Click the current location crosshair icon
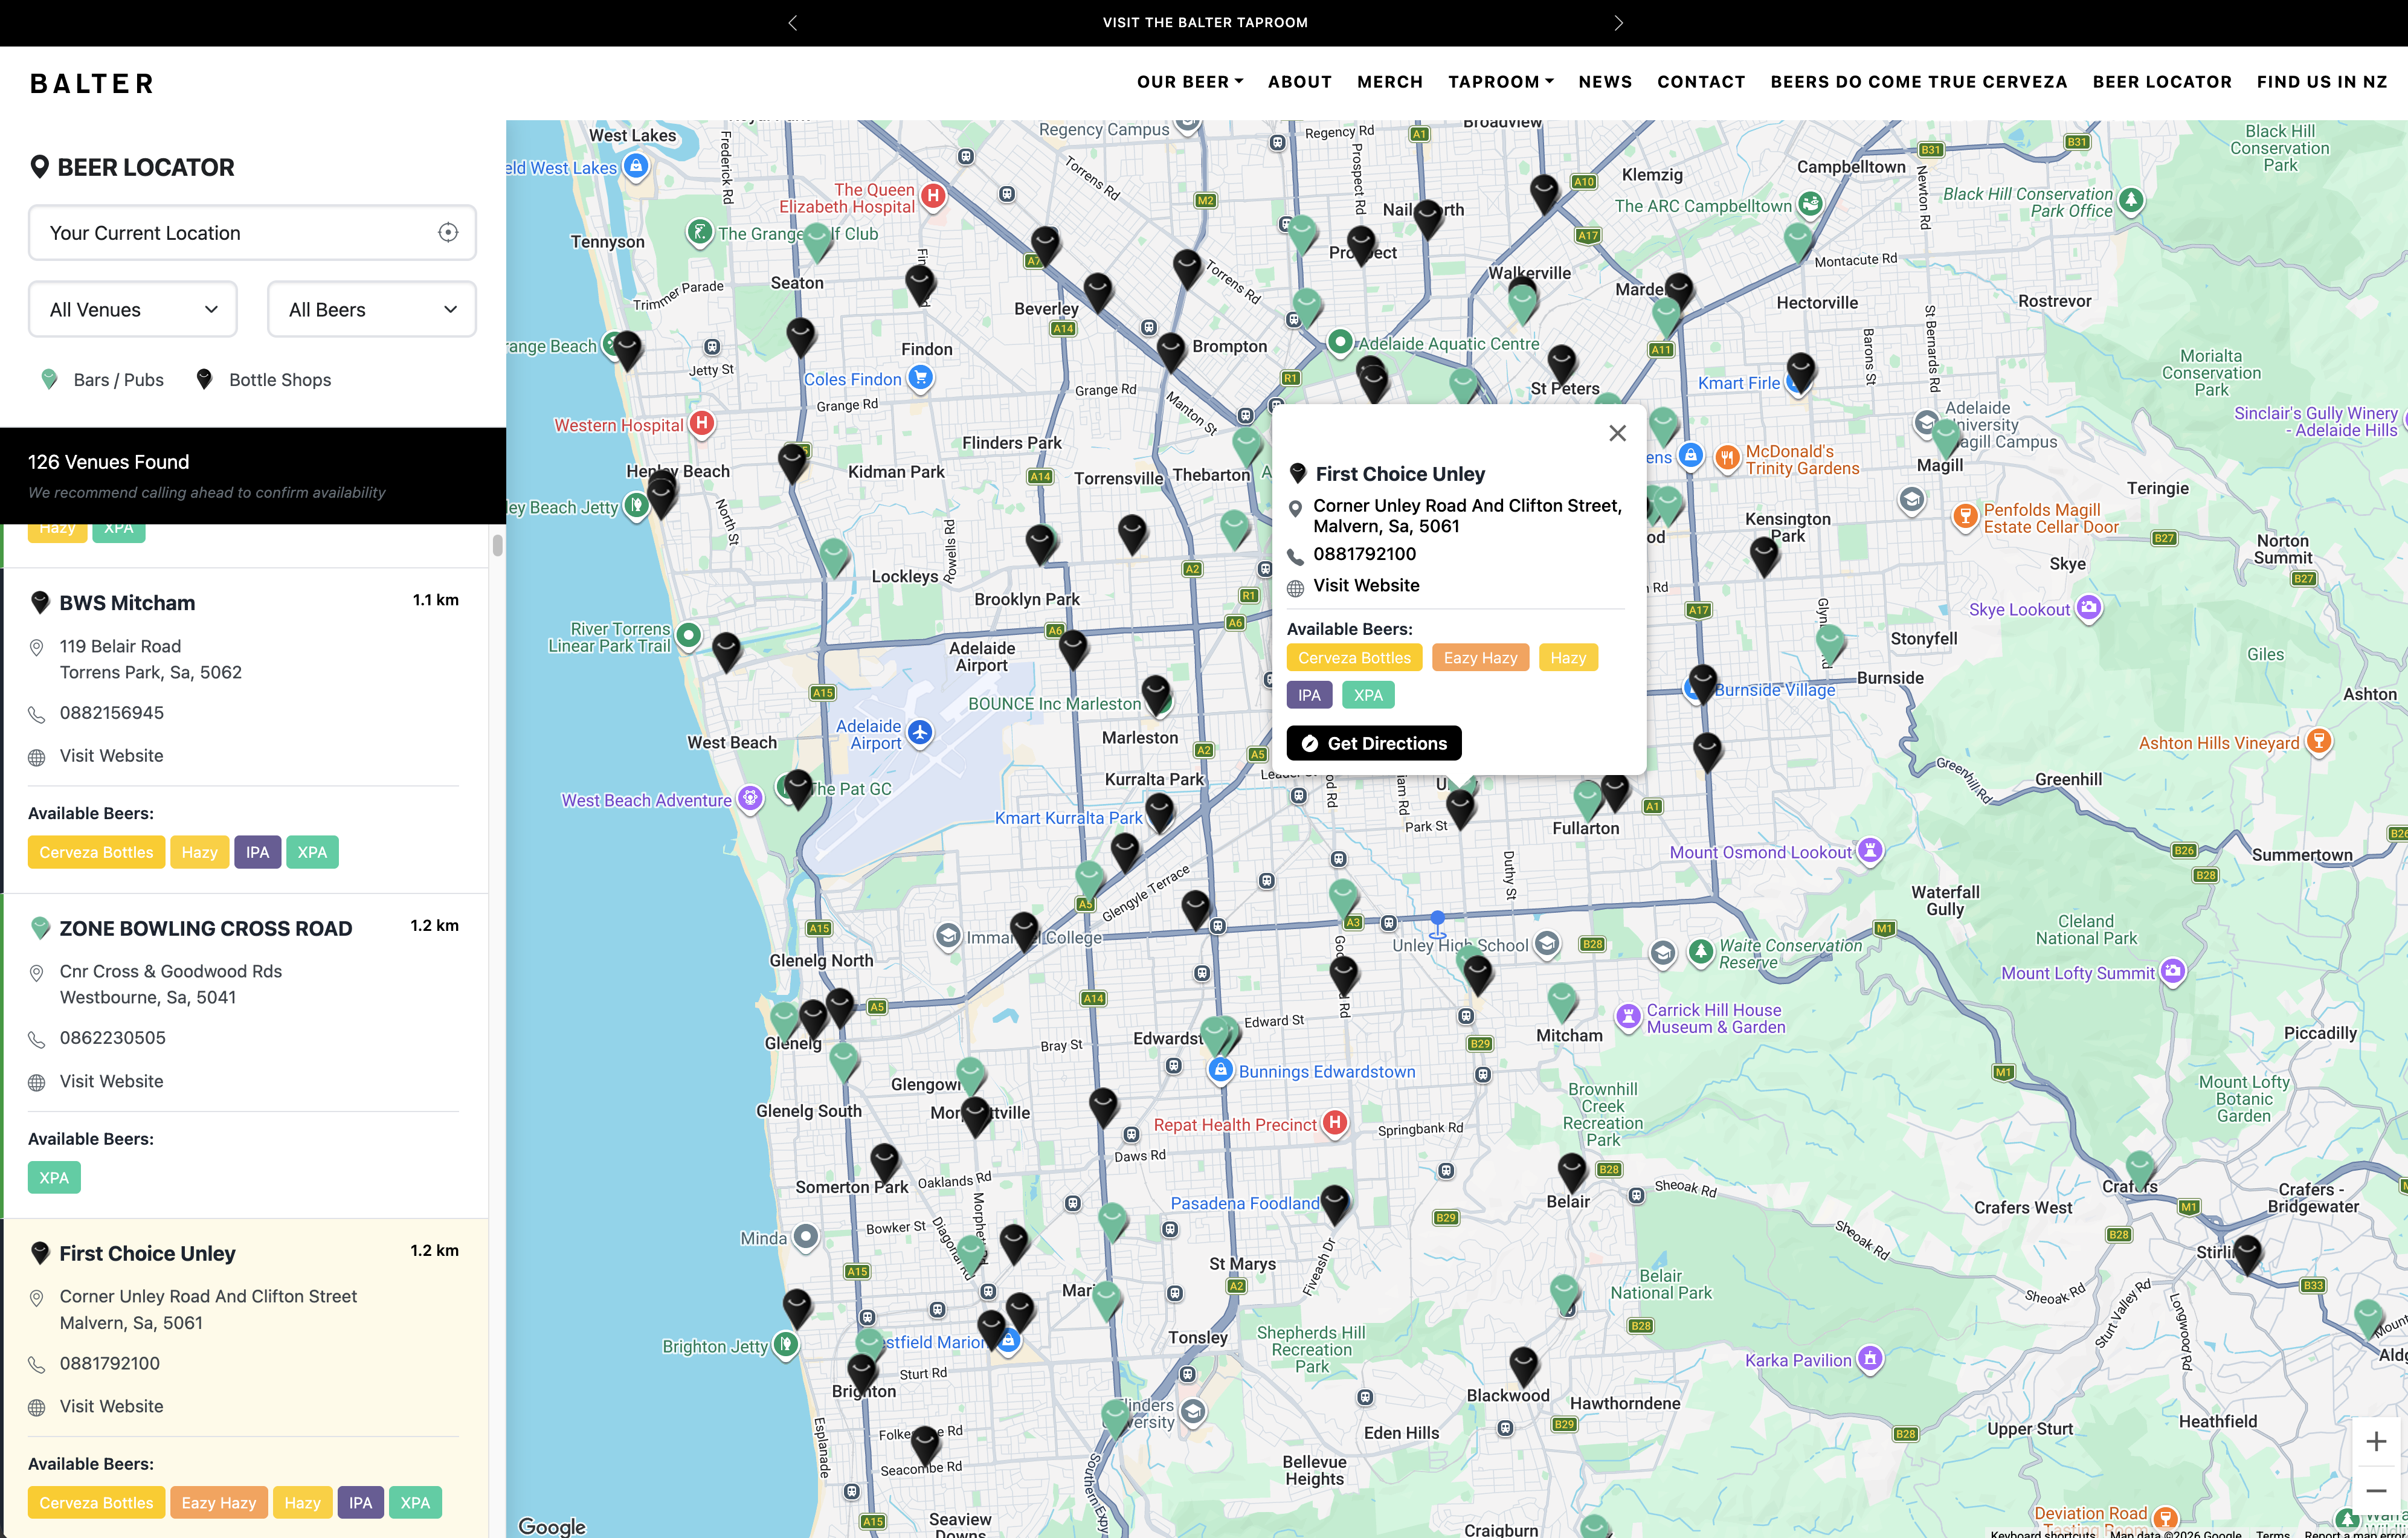This screenshot has width=2408, height=1538. pos(448,232)
